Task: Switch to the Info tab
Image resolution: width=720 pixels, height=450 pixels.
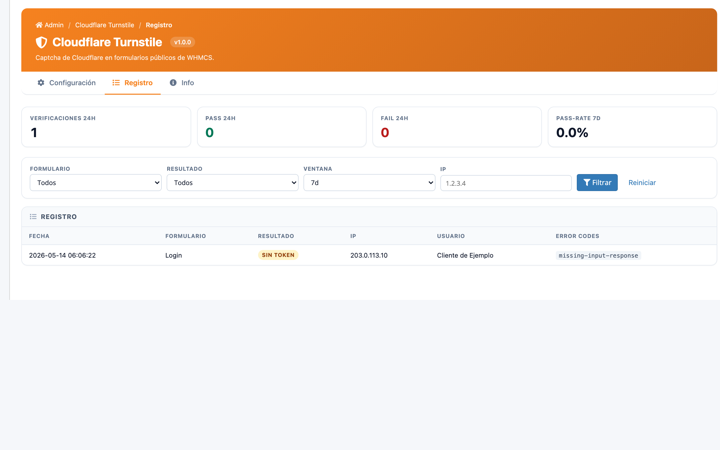Action: pos(182,83)
